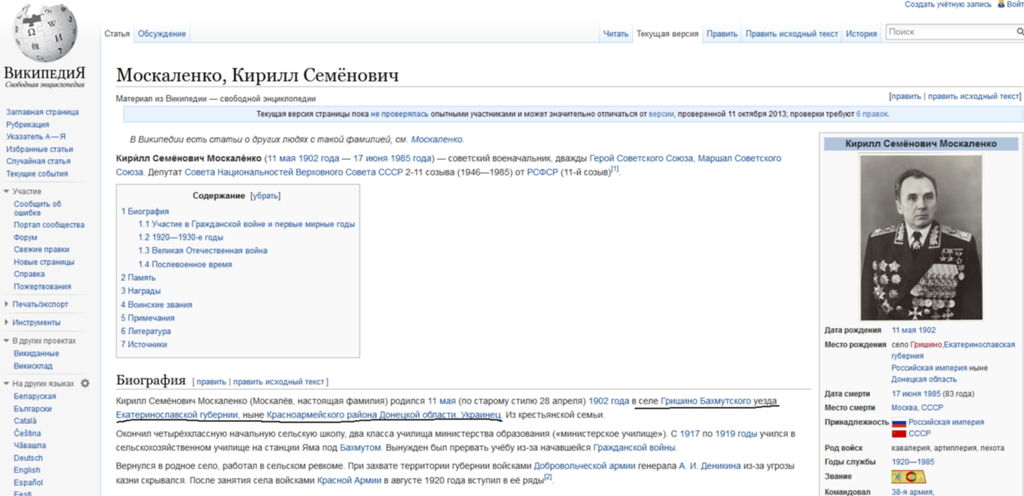1024x496 pixels.
Task: Open Викисклад link
Action: (33, 366)
